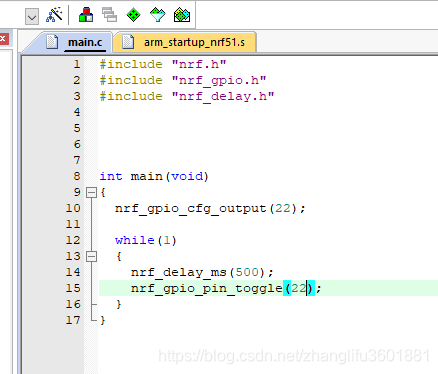This screenshot has height=374, width=438.
Task: Click on the text nrf_gpio_cfg_output
Action: click(x=191, y=209)
